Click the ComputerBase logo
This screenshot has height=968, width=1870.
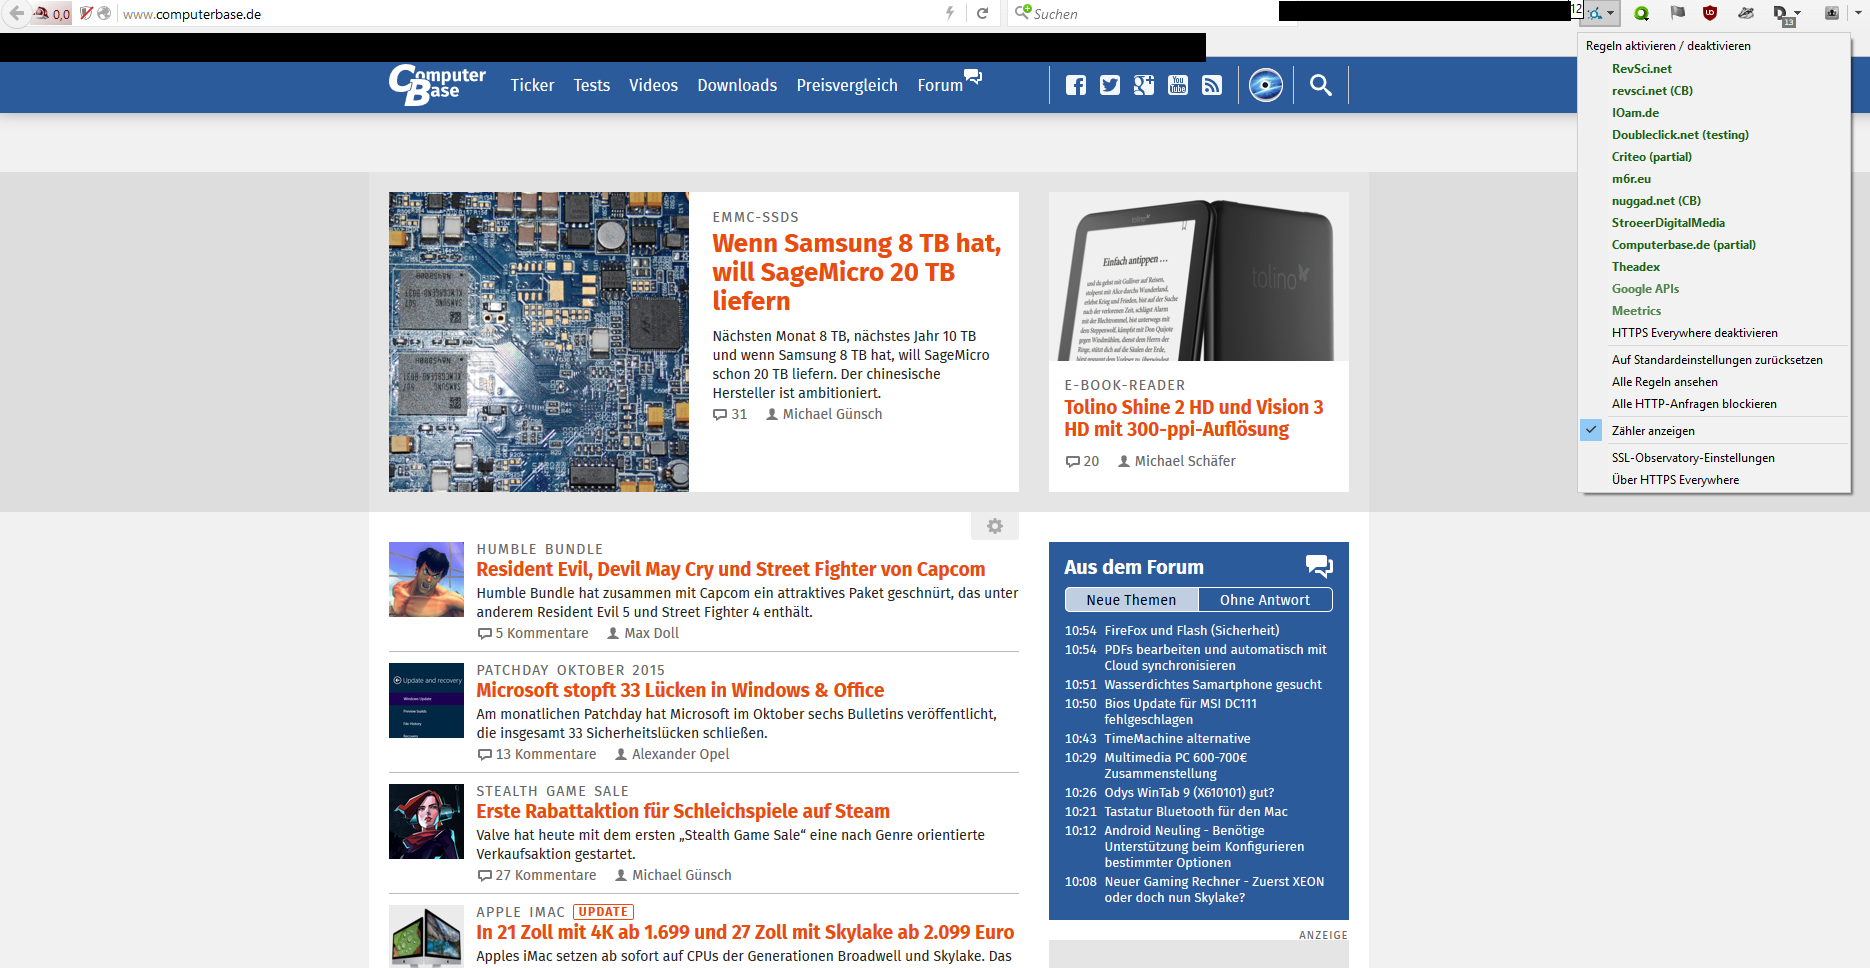pyautogui.click(x=437, y=85)
